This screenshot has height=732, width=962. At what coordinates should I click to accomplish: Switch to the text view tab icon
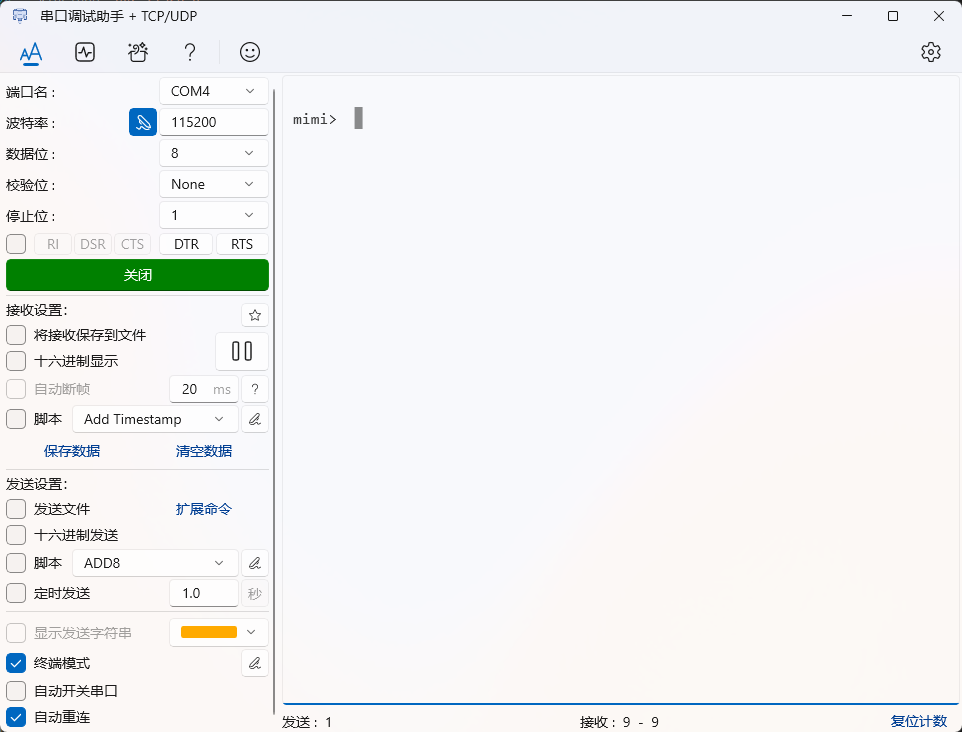pos(31,52)
